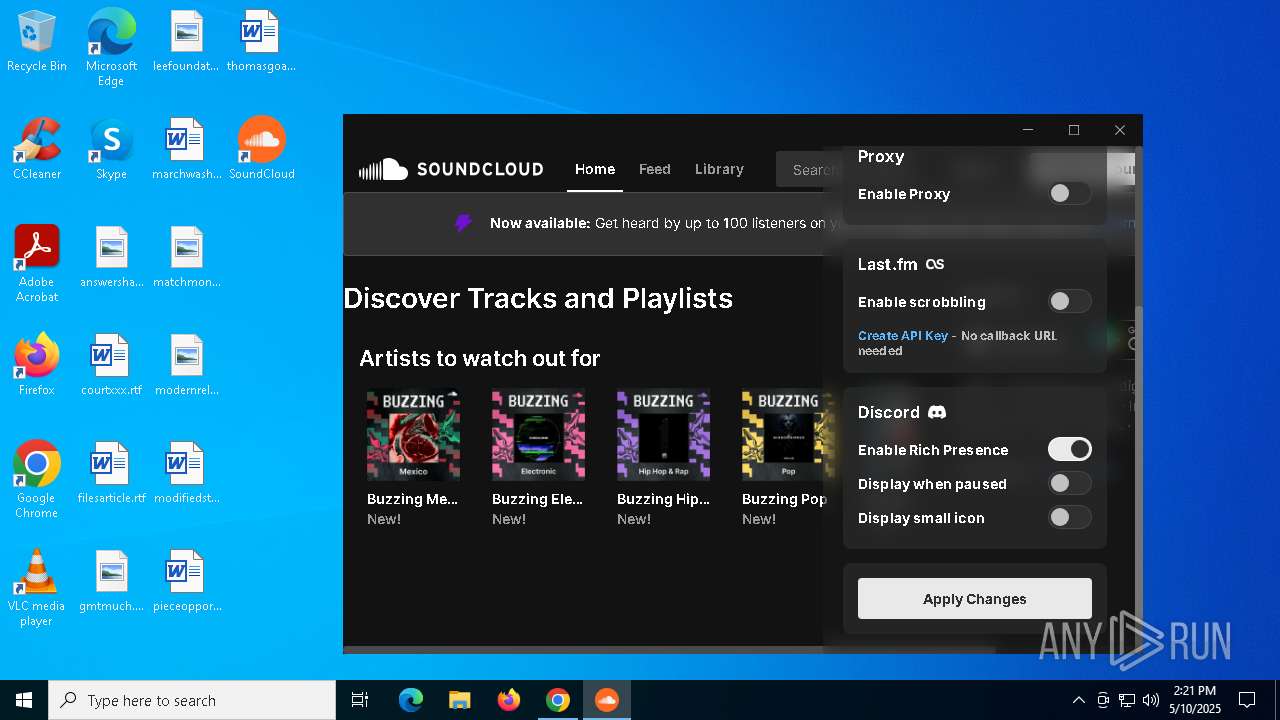Image resolution: width=1280 pixels, height=720 pixels.
Task: Open the Recycle Bin desktop icon
Action: [37, 42]
